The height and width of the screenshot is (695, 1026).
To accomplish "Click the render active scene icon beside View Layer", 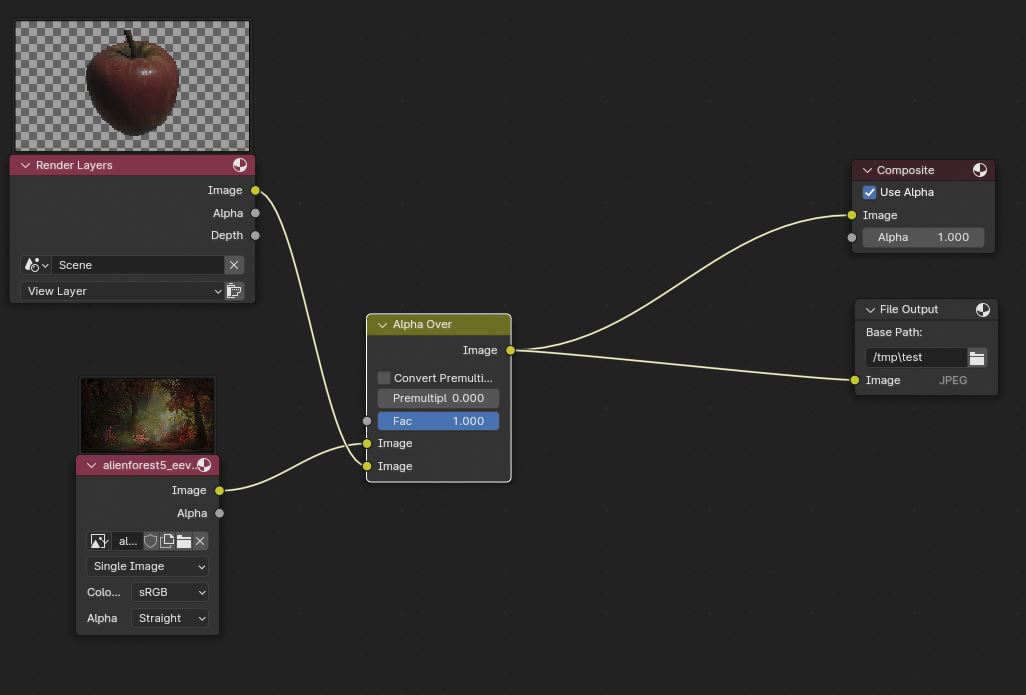I will [x=234, y=291].
